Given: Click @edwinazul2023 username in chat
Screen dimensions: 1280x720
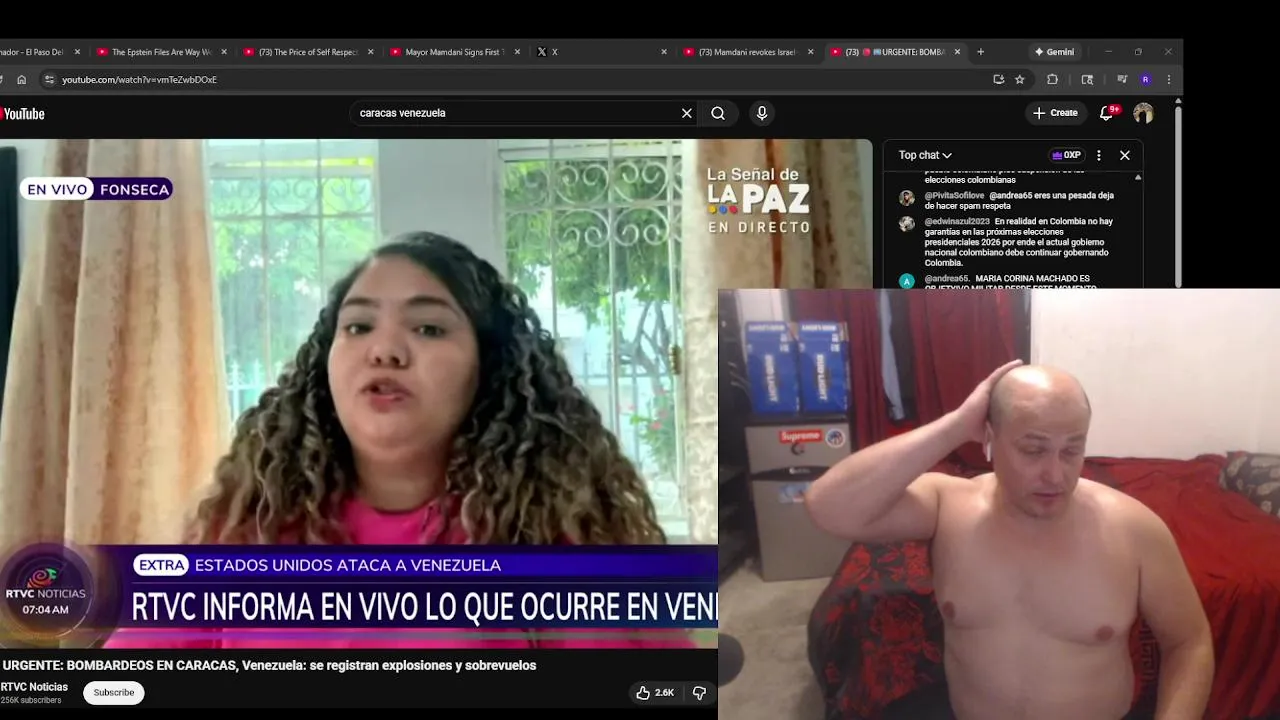Looking at the screenshot, I should [x=957, y=222].
